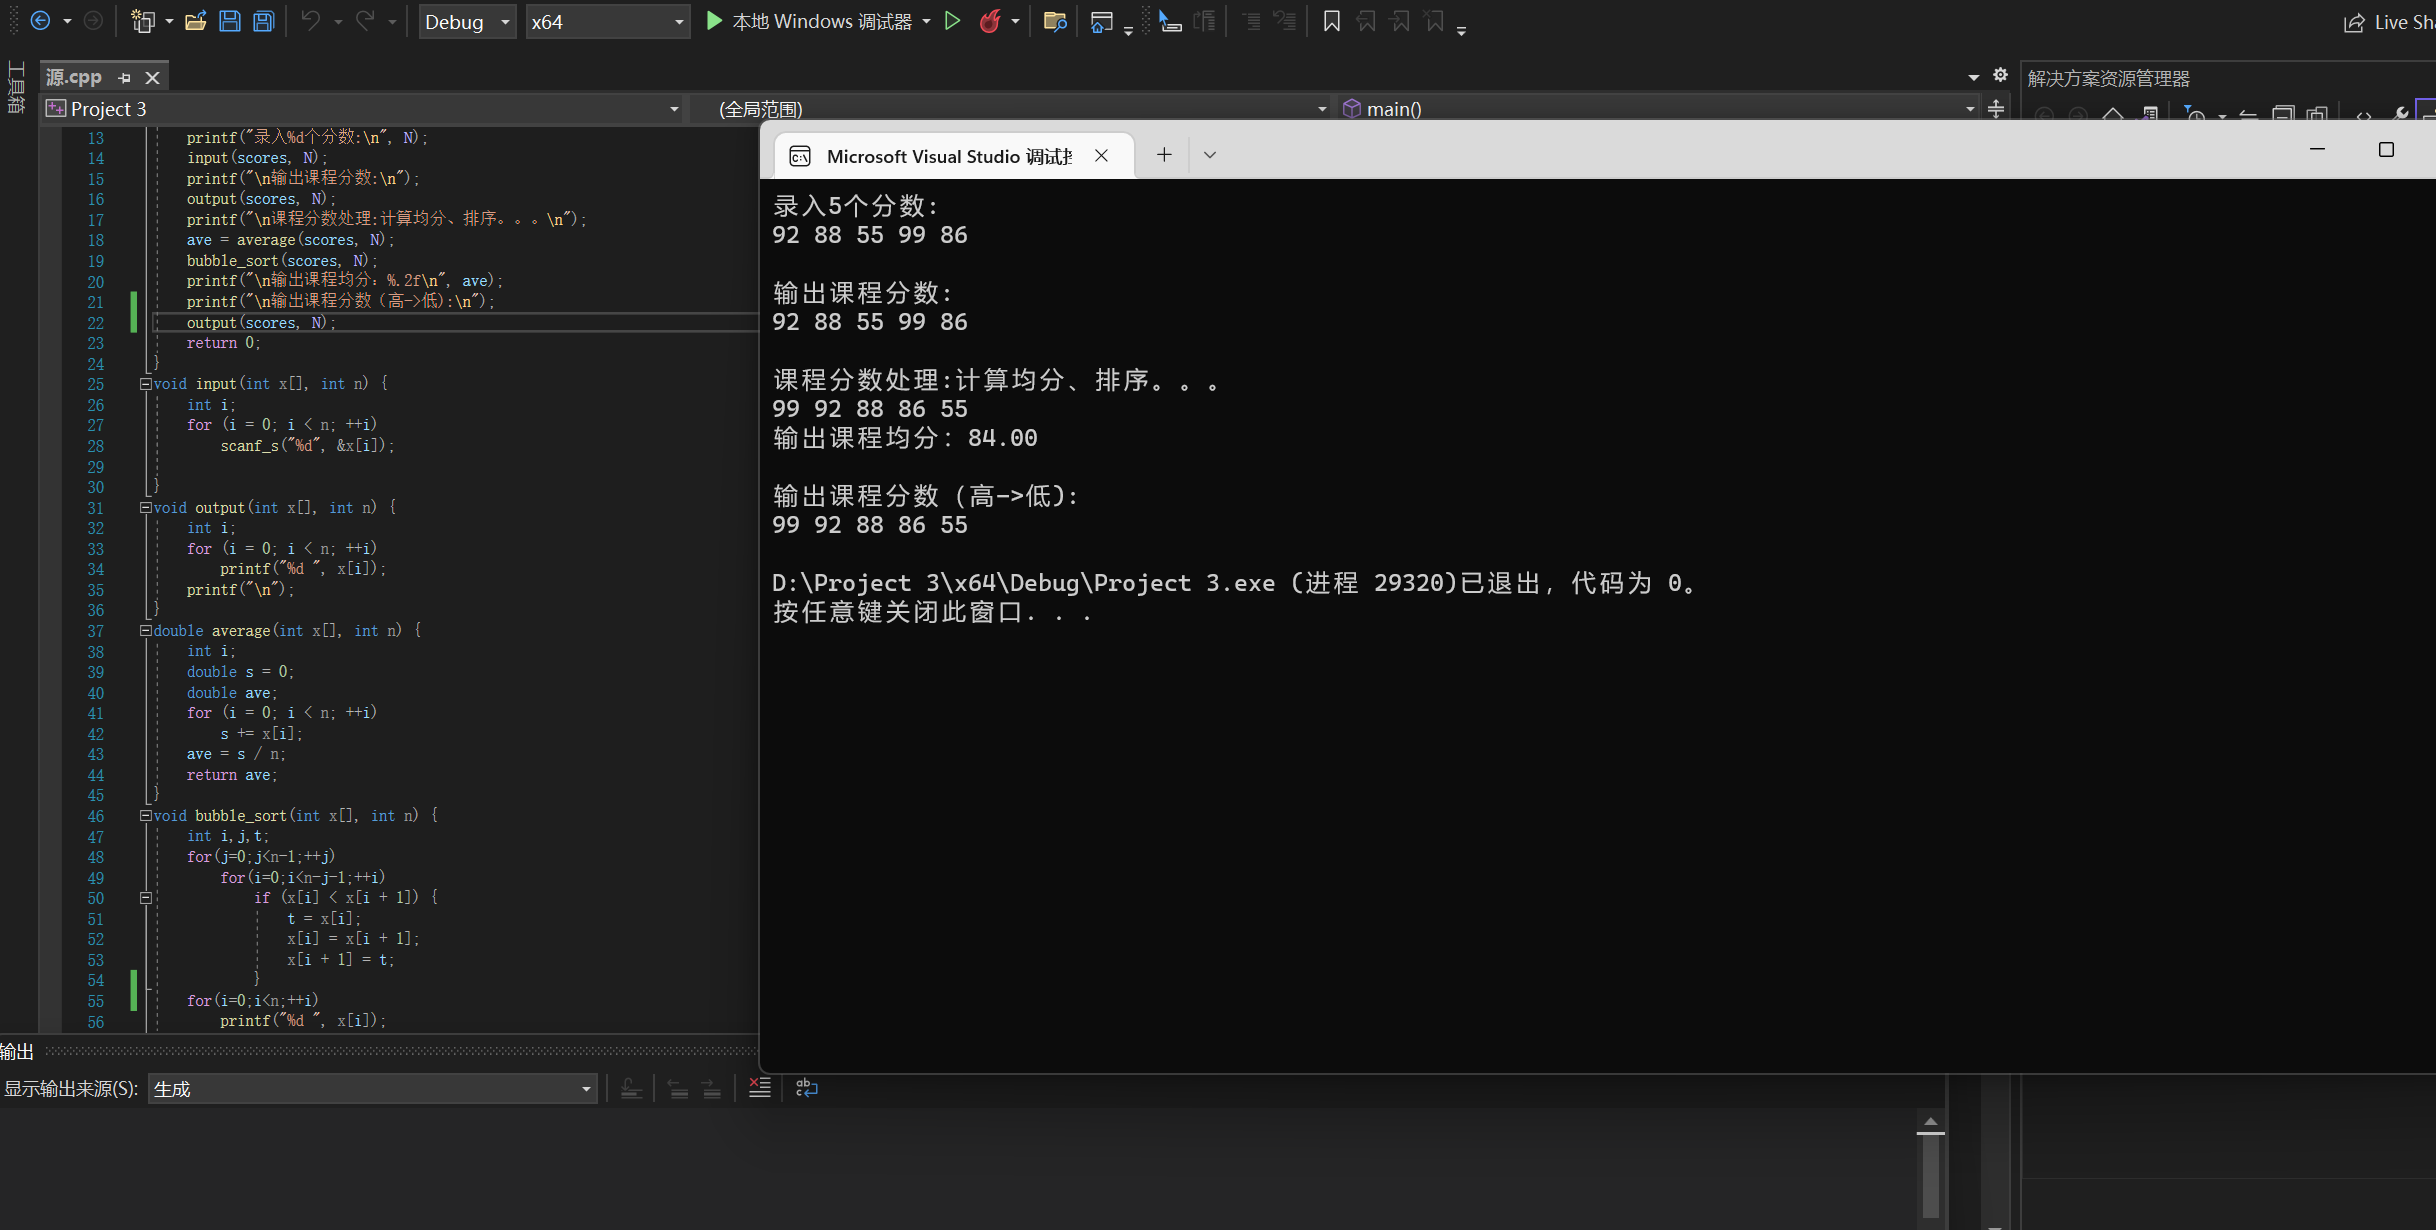Select the 源.cpp editor tab
Screen dimensions: 2436x1230
click(x=74, y=77)
